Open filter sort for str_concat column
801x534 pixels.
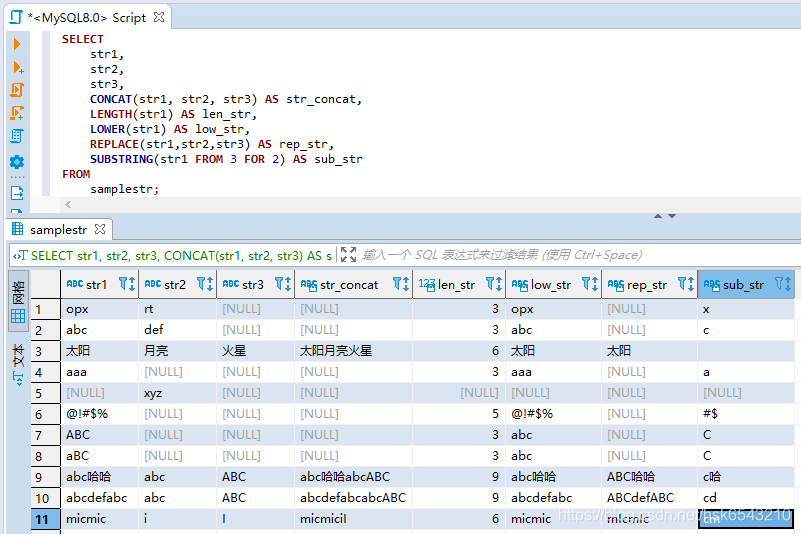401,284
